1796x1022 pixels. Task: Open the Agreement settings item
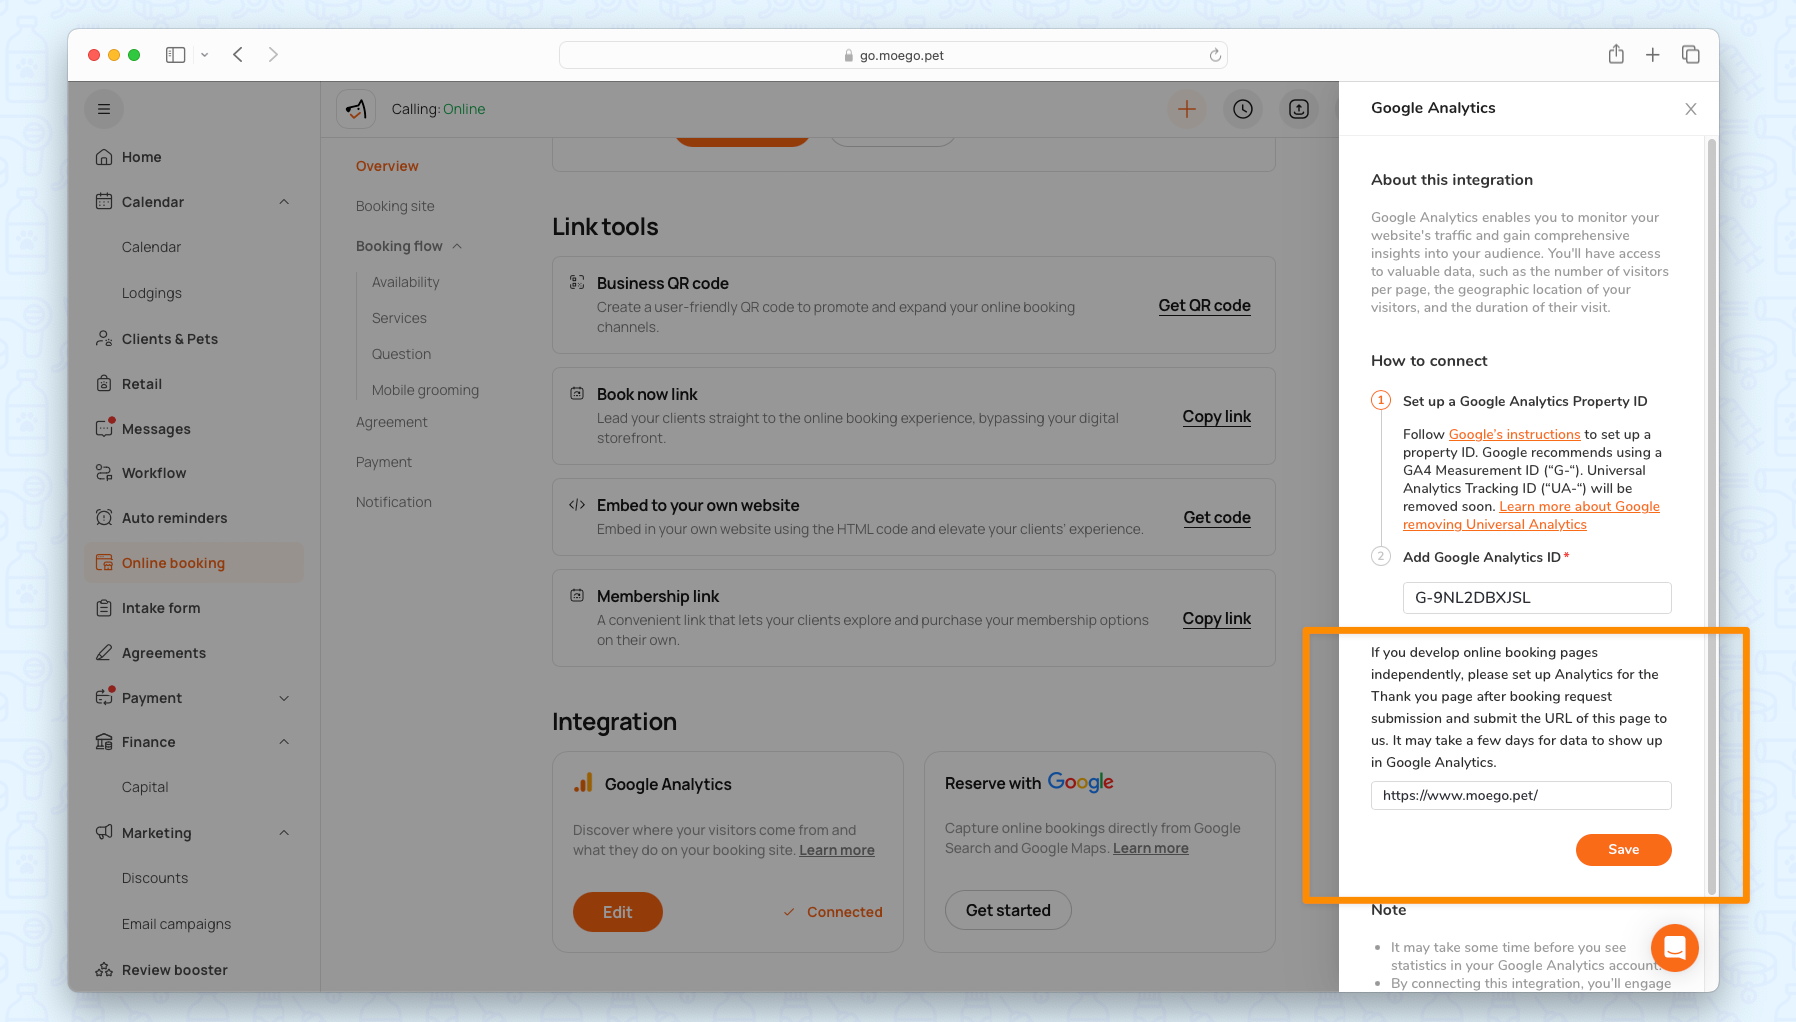(x=391, y=422)
